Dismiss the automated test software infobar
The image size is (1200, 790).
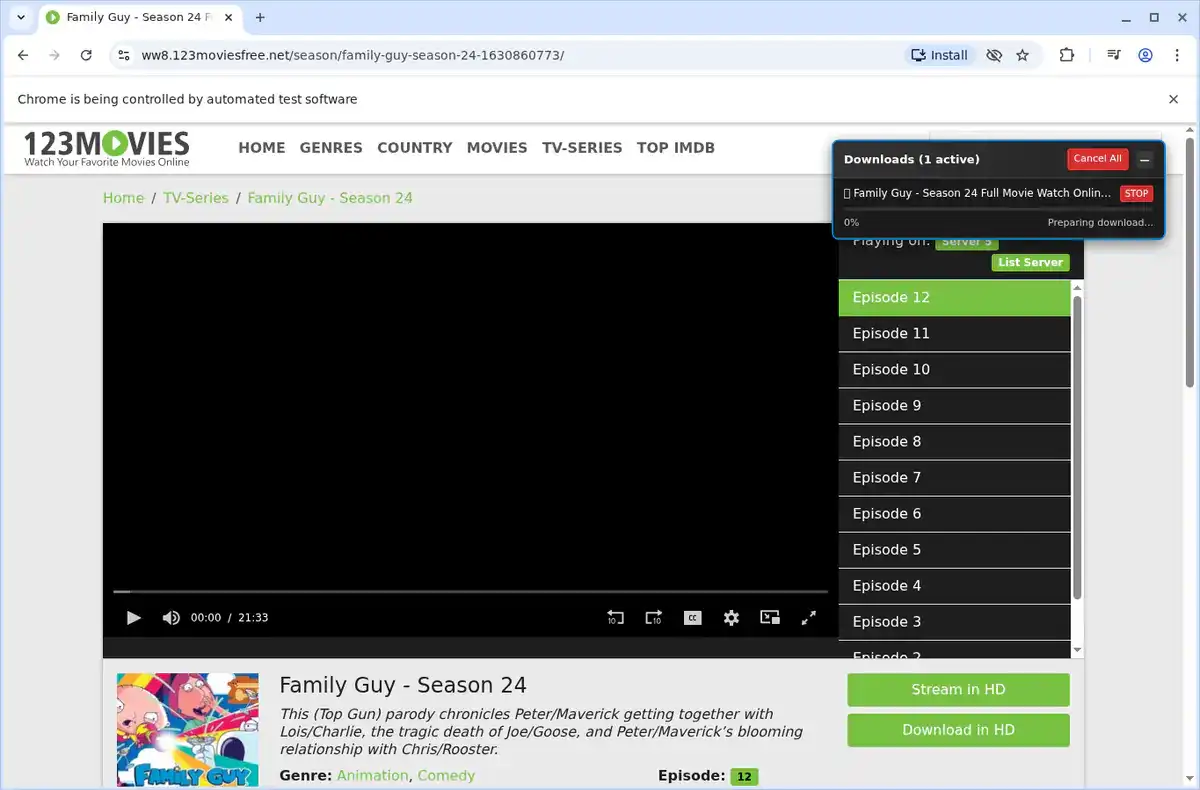click(x=1173, y=99)
